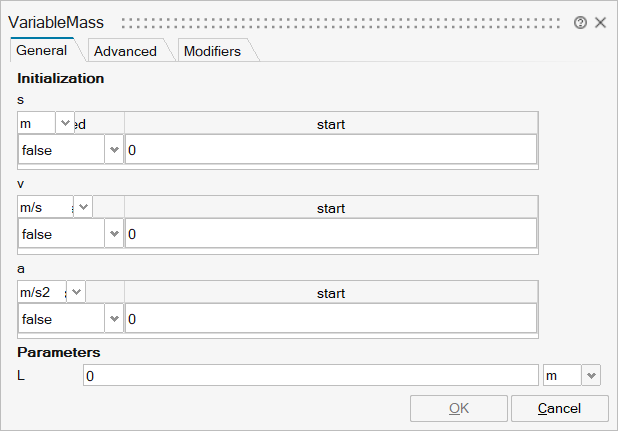Open the Modifiers tab

click(x=212, y=51)
